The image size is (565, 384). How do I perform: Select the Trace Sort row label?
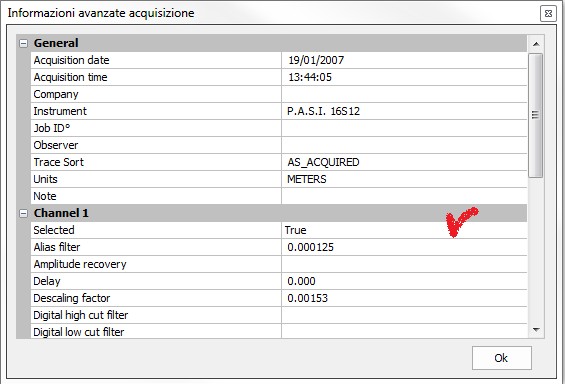tap(58, 162)
